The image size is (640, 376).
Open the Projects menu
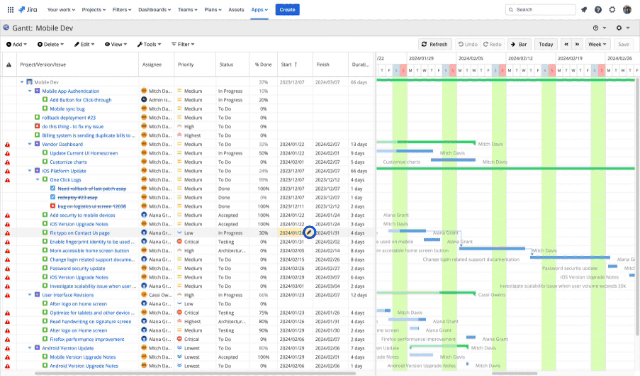point(94,9)
